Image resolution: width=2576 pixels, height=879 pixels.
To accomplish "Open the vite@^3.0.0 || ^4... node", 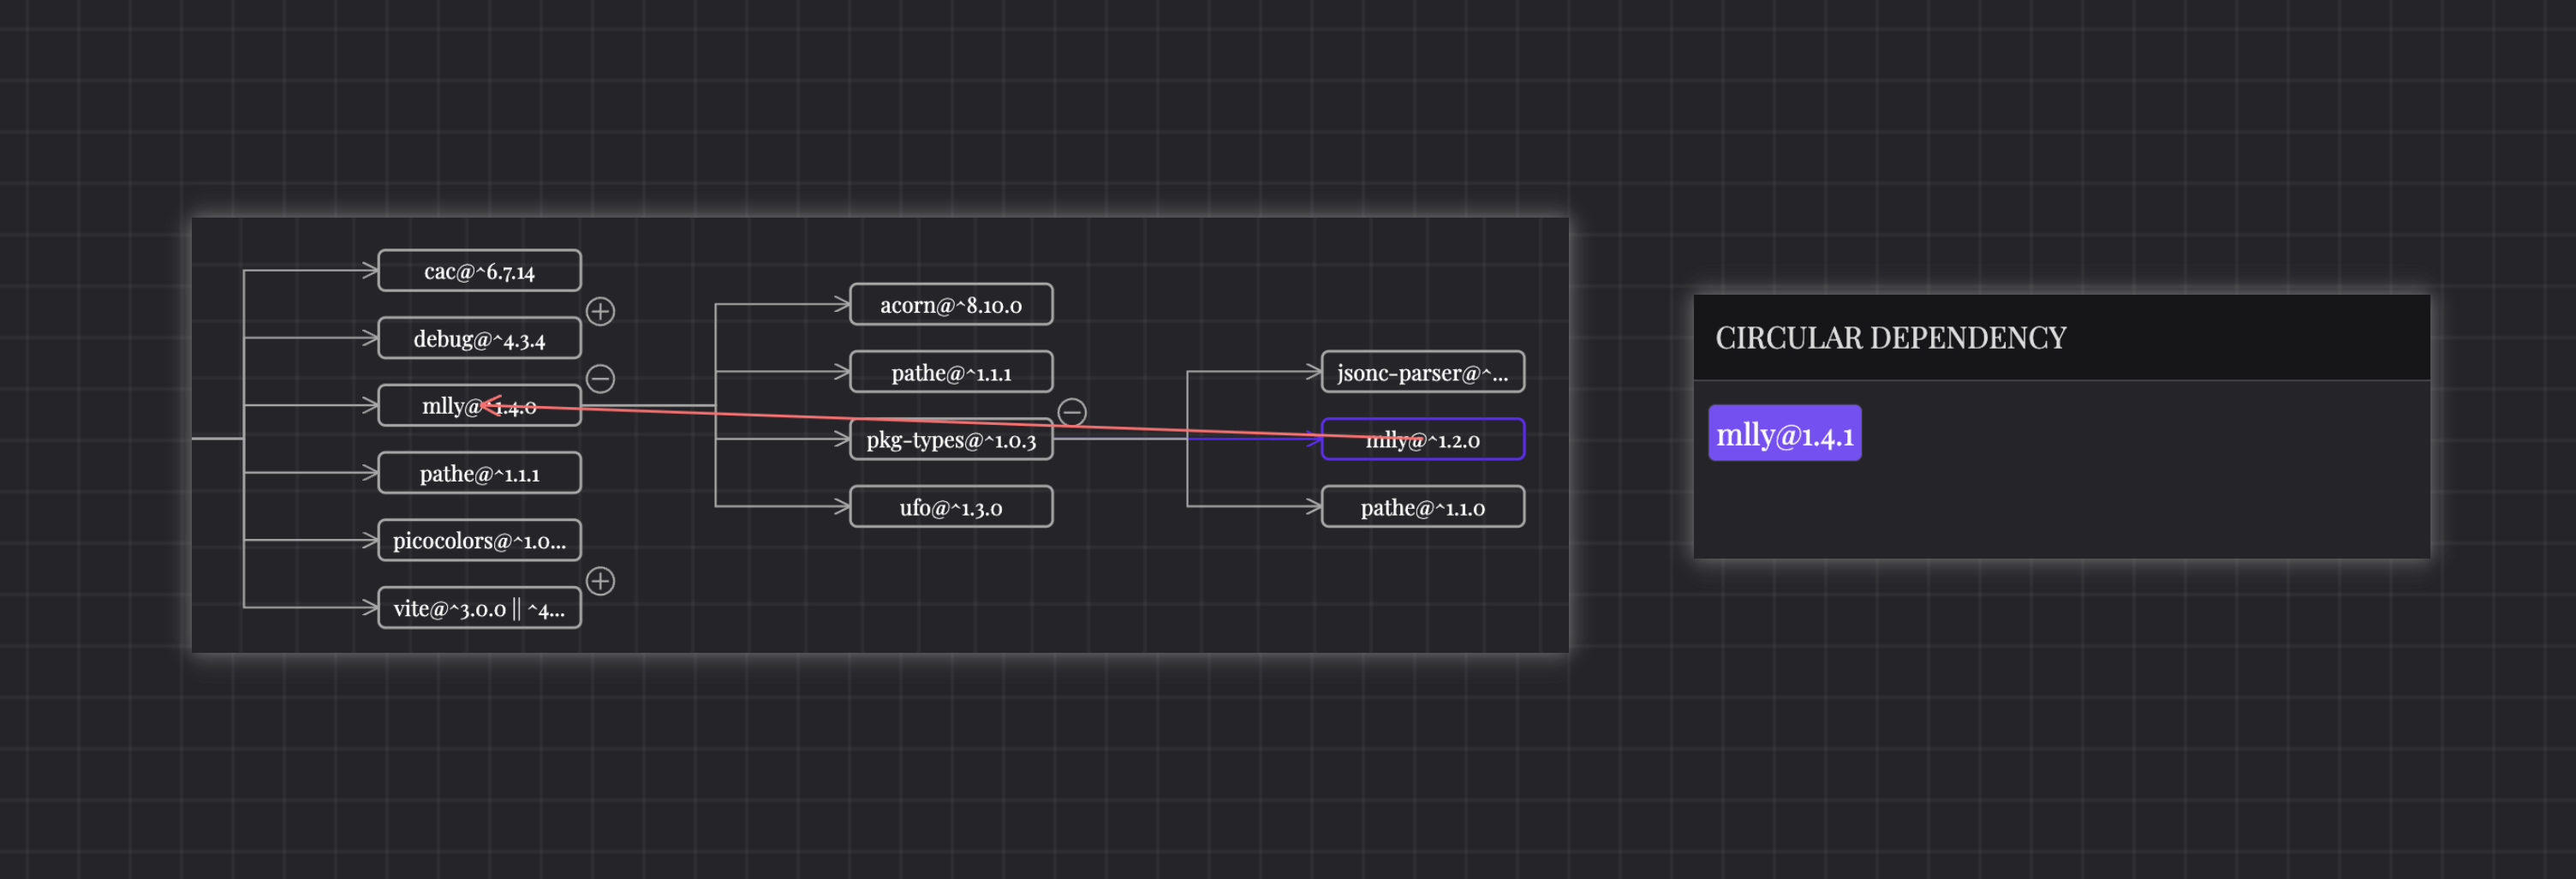I will 480,608.
